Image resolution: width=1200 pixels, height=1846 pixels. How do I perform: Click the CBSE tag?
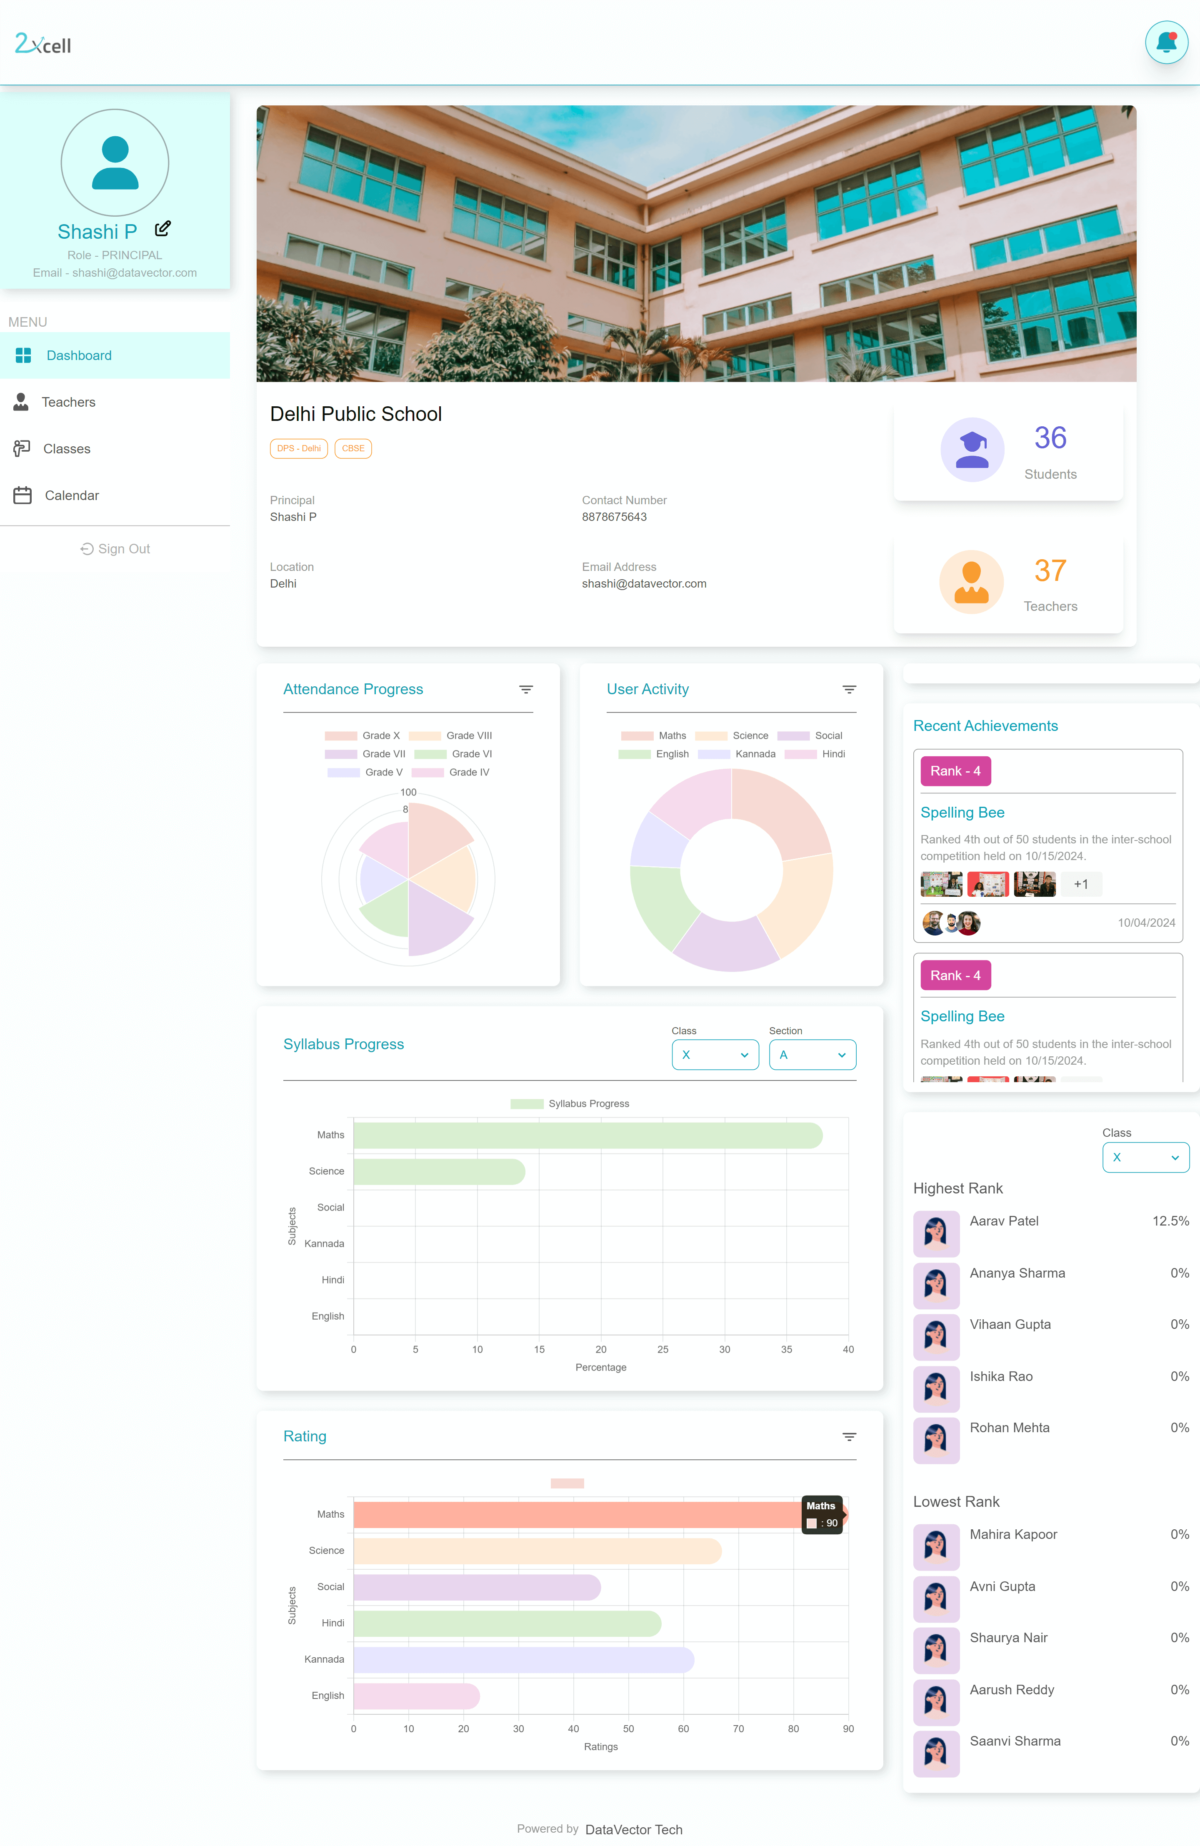(353, 448)
